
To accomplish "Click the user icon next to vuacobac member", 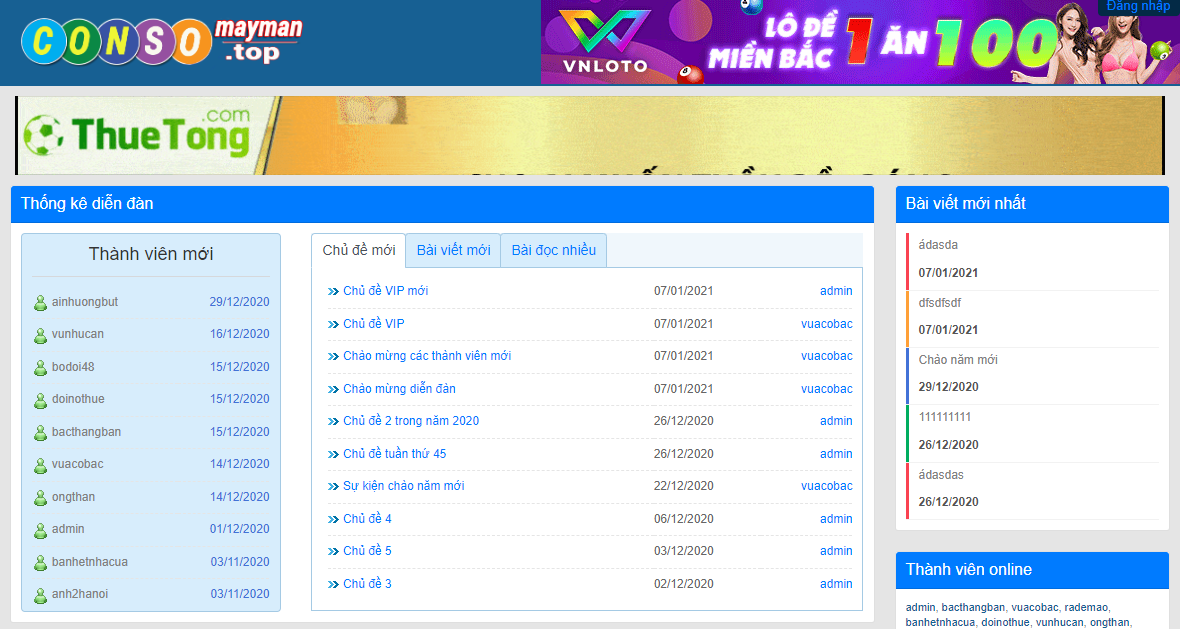I will [x=40, y=465].
